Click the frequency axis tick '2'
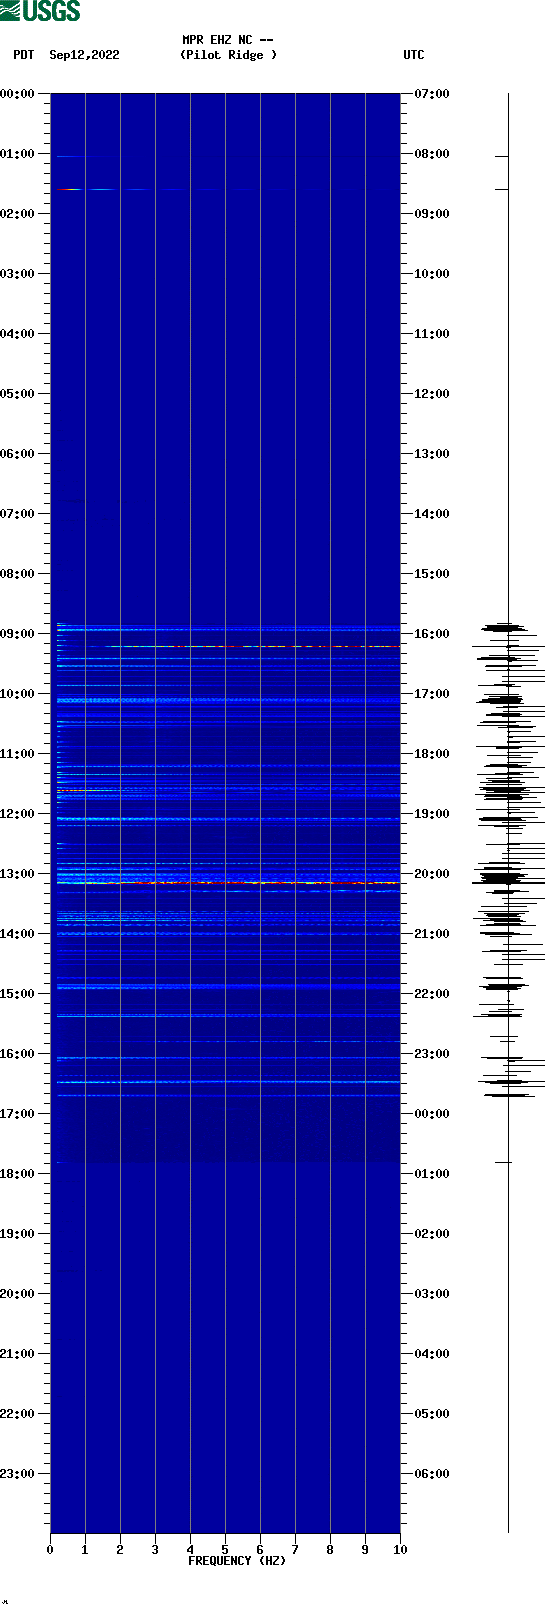The image size is (552, 1613). (x=120, y=1550)
